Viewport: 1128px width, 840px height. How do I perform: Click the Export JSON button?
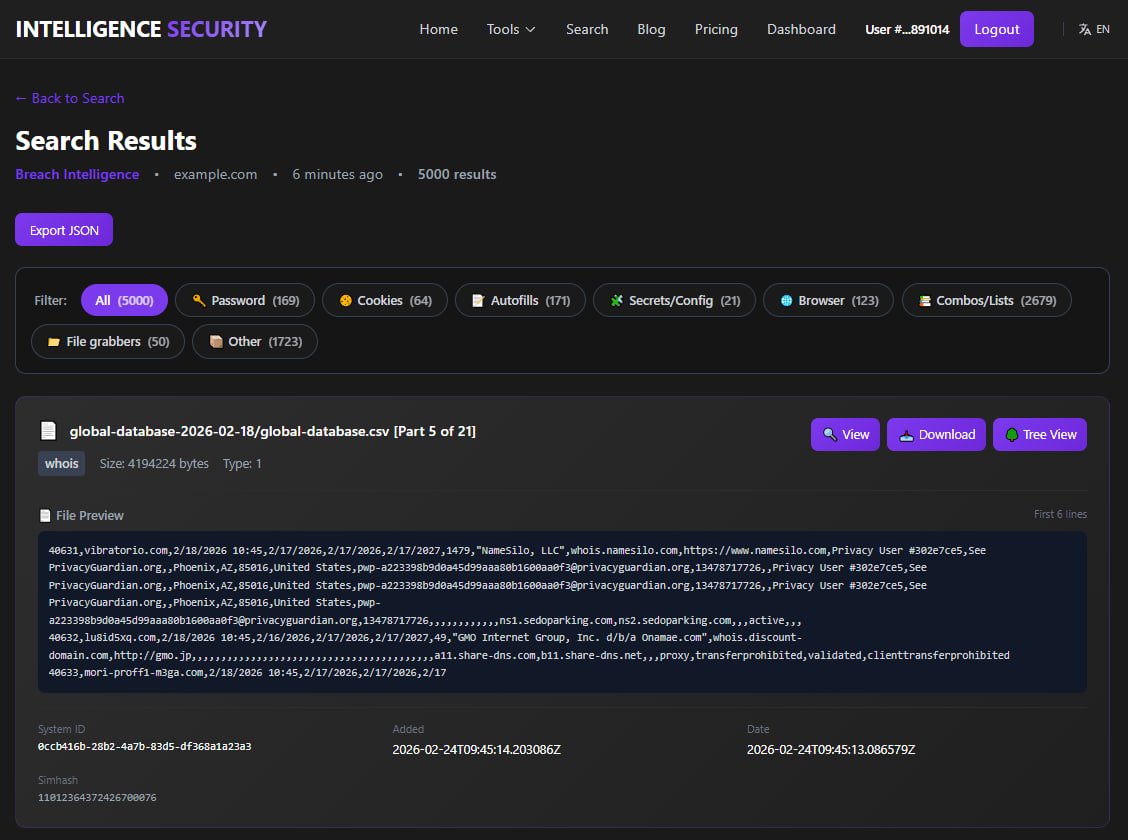[x=63, y=229]
